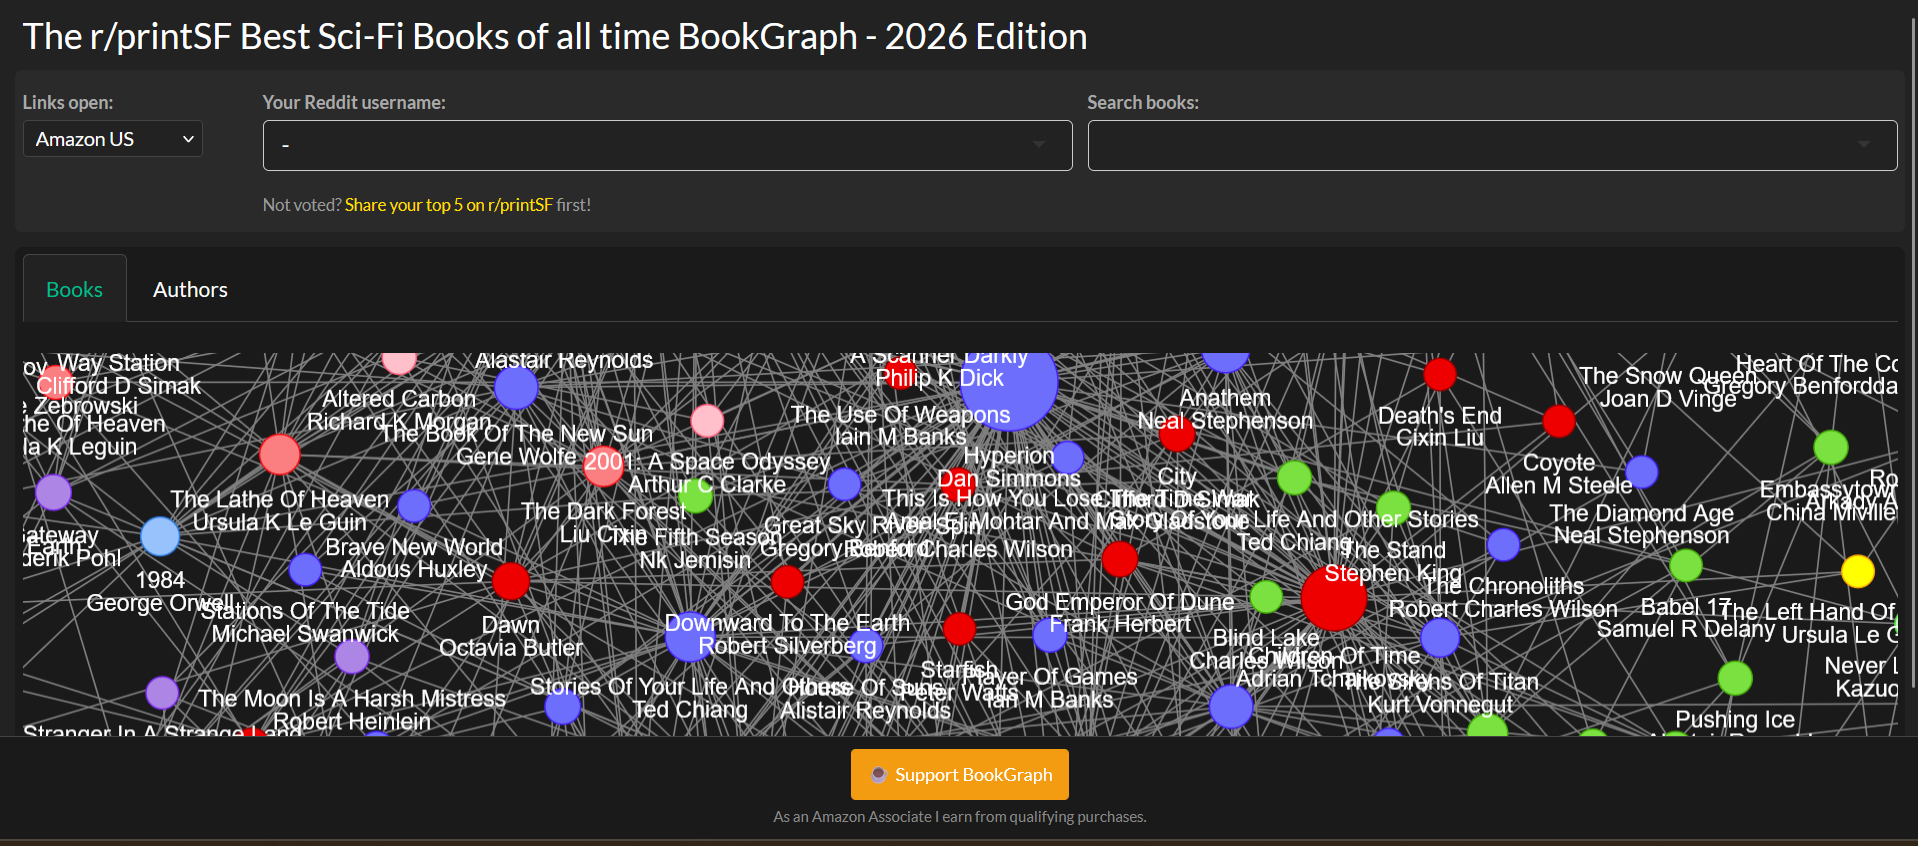
Task: Select the red node right of Death's End
Action: coord(1559,422)
